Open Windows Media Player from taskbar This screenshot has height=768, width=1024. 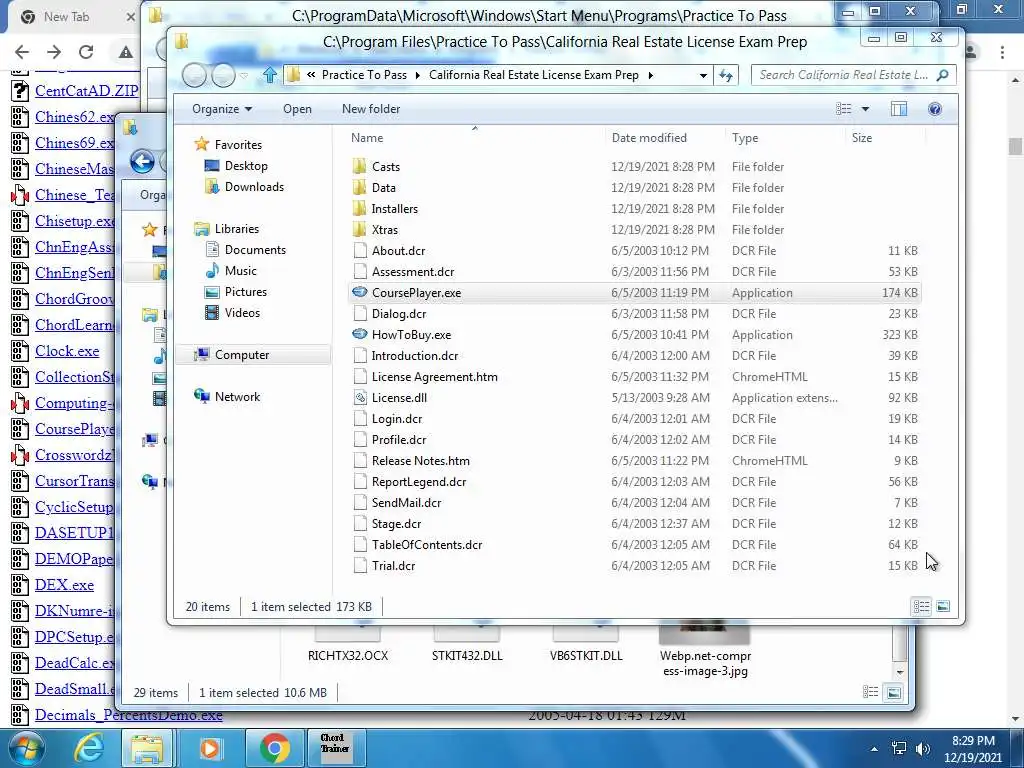click(210, 748)
